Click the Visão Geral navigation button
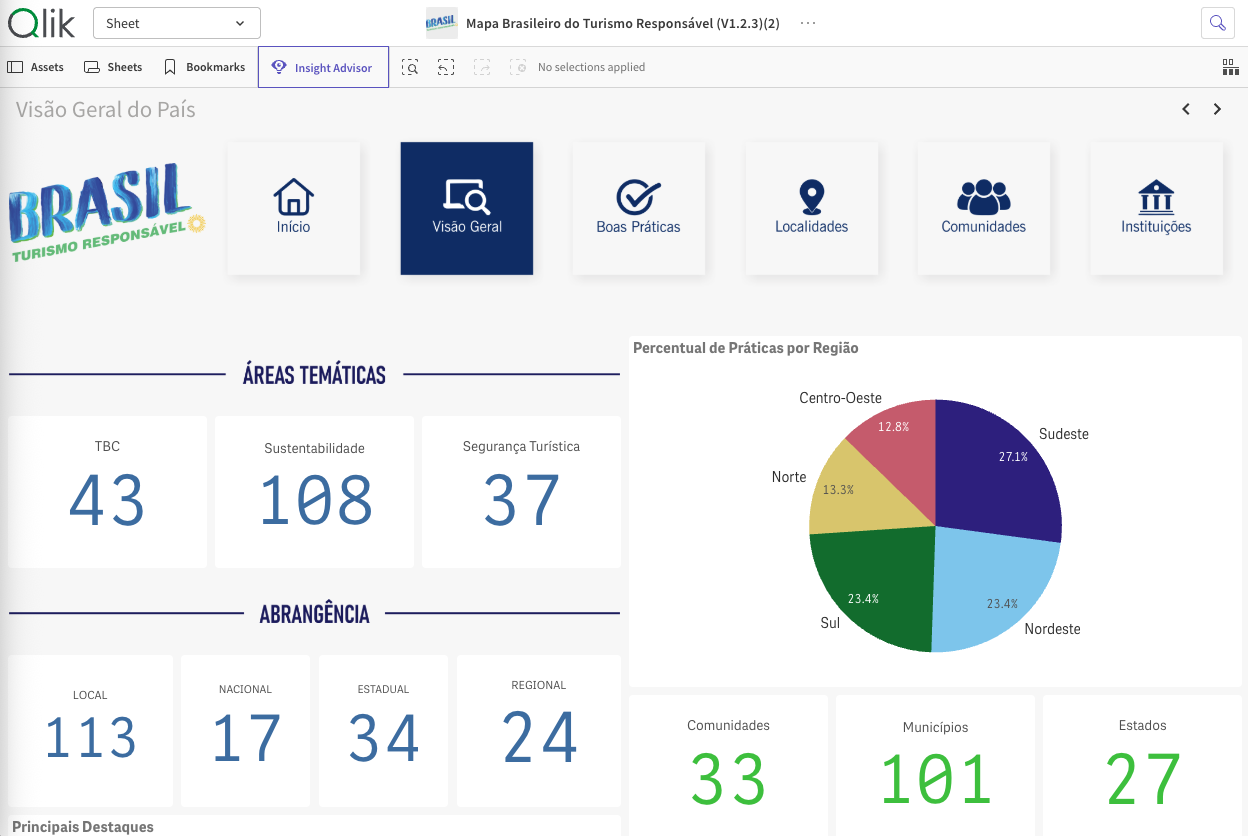Viewport: 1248px width, 836px height. point(467,208)
